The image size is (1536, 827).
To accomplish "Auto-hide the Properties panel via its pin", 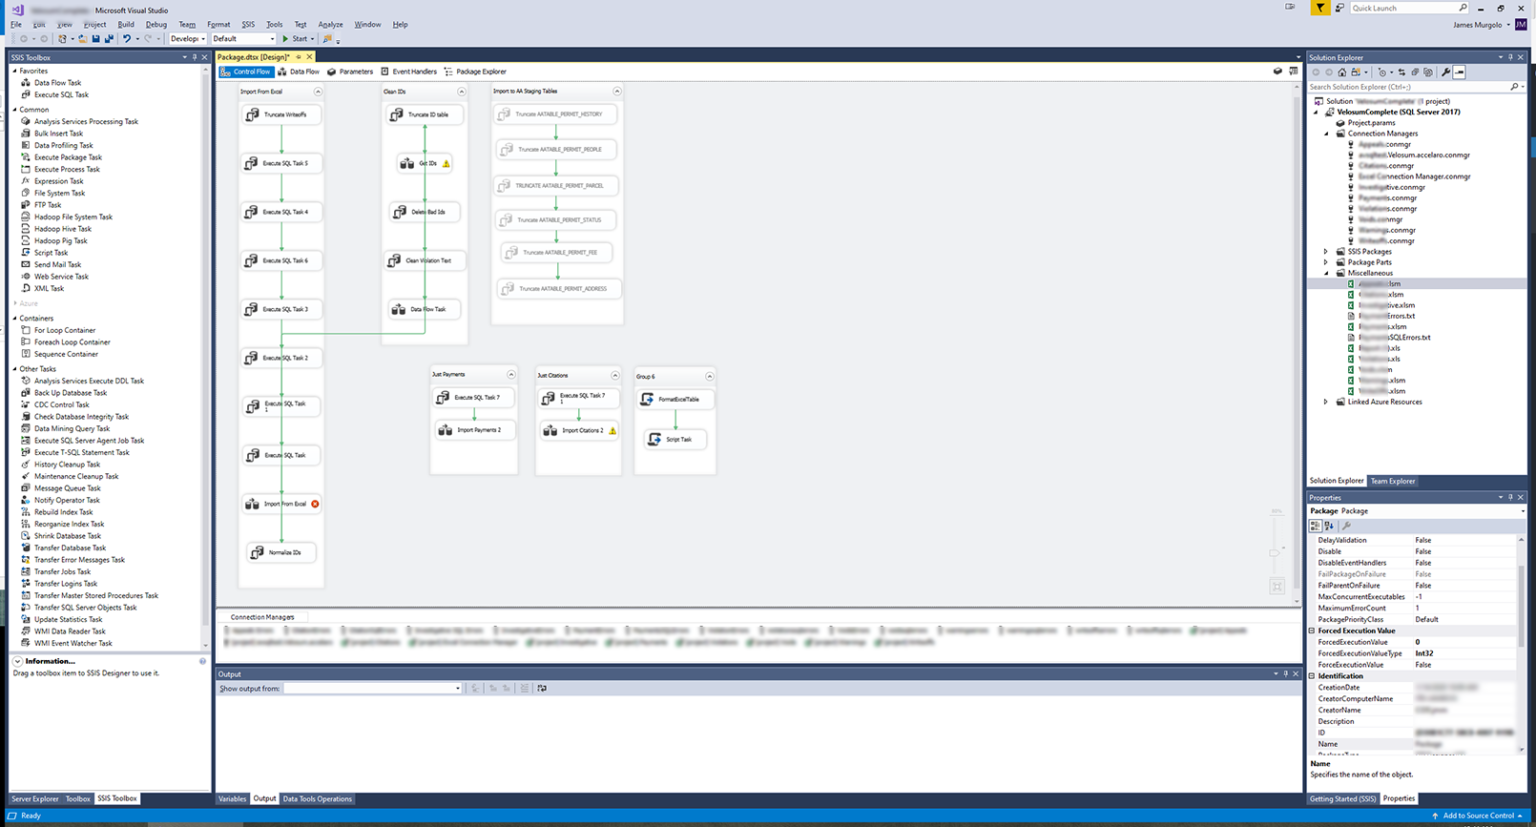I will pos(1511,497).
